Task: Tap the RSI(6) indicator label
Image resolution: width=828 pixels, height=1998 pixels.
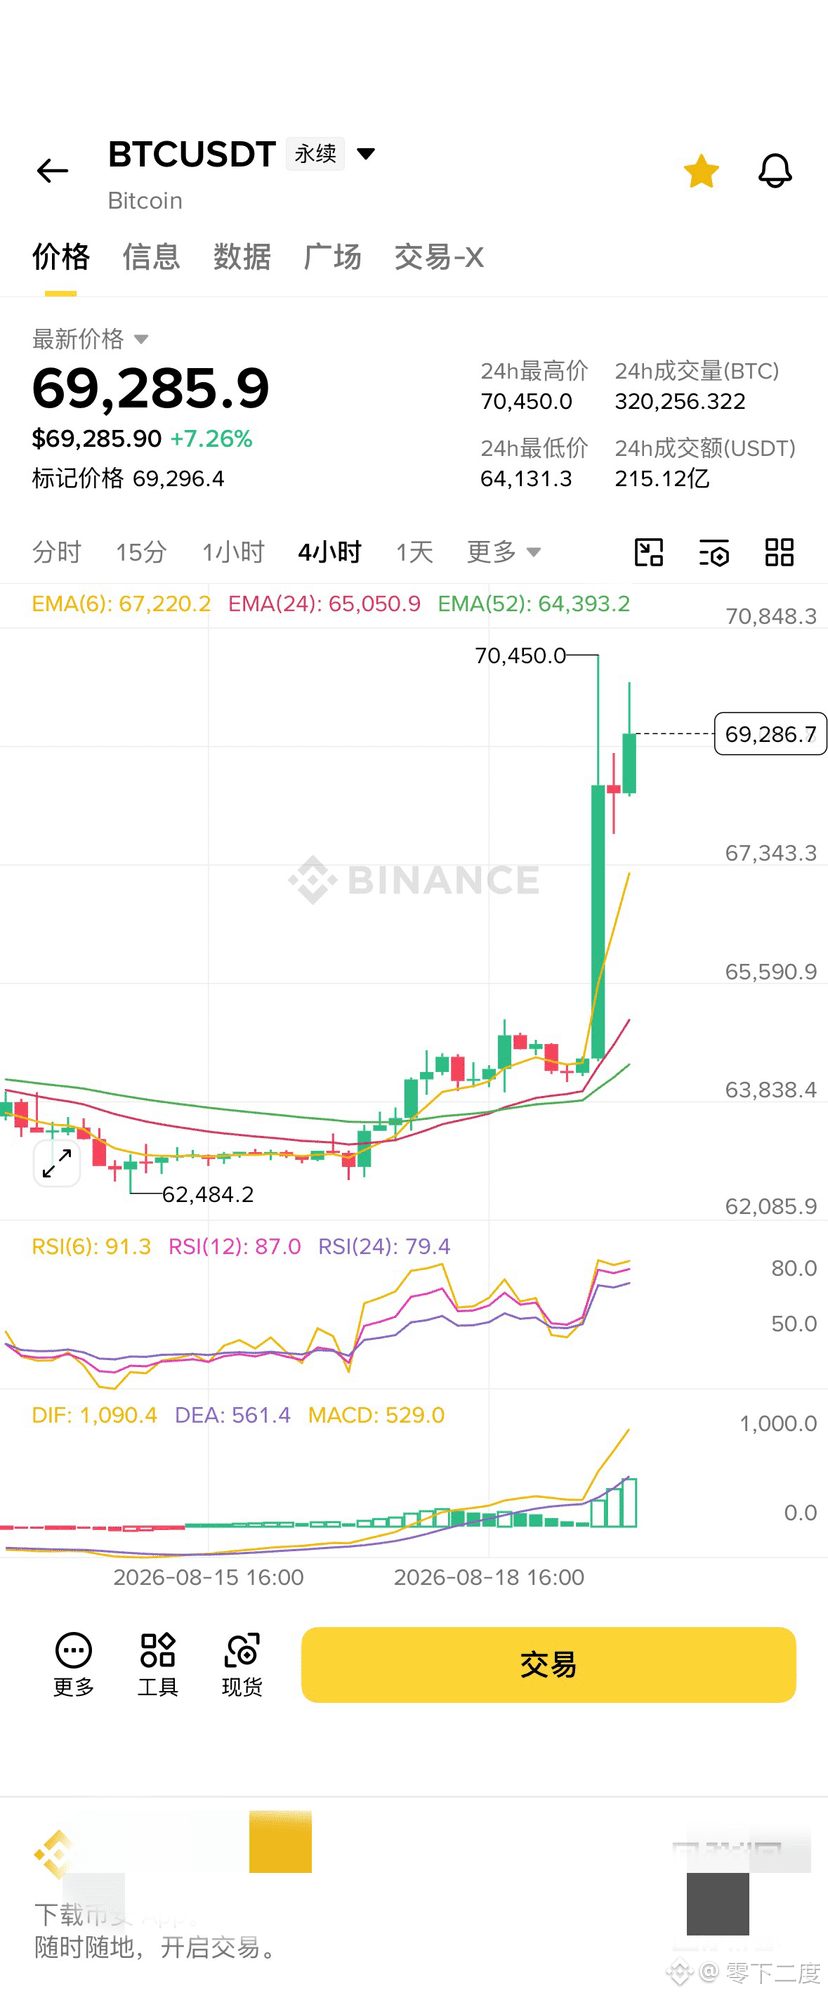Action: point(91,1247)
